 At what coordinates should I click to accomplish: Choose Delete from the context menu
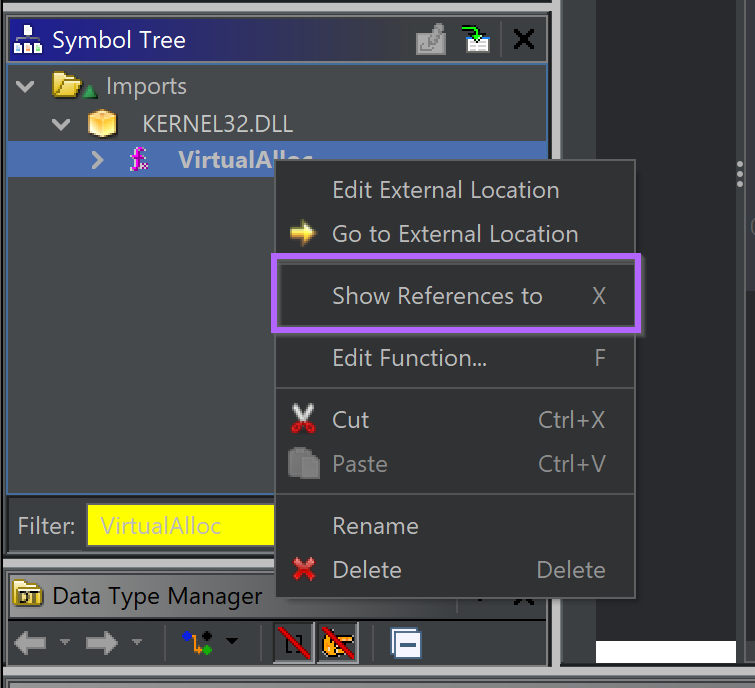coord(455,570)
